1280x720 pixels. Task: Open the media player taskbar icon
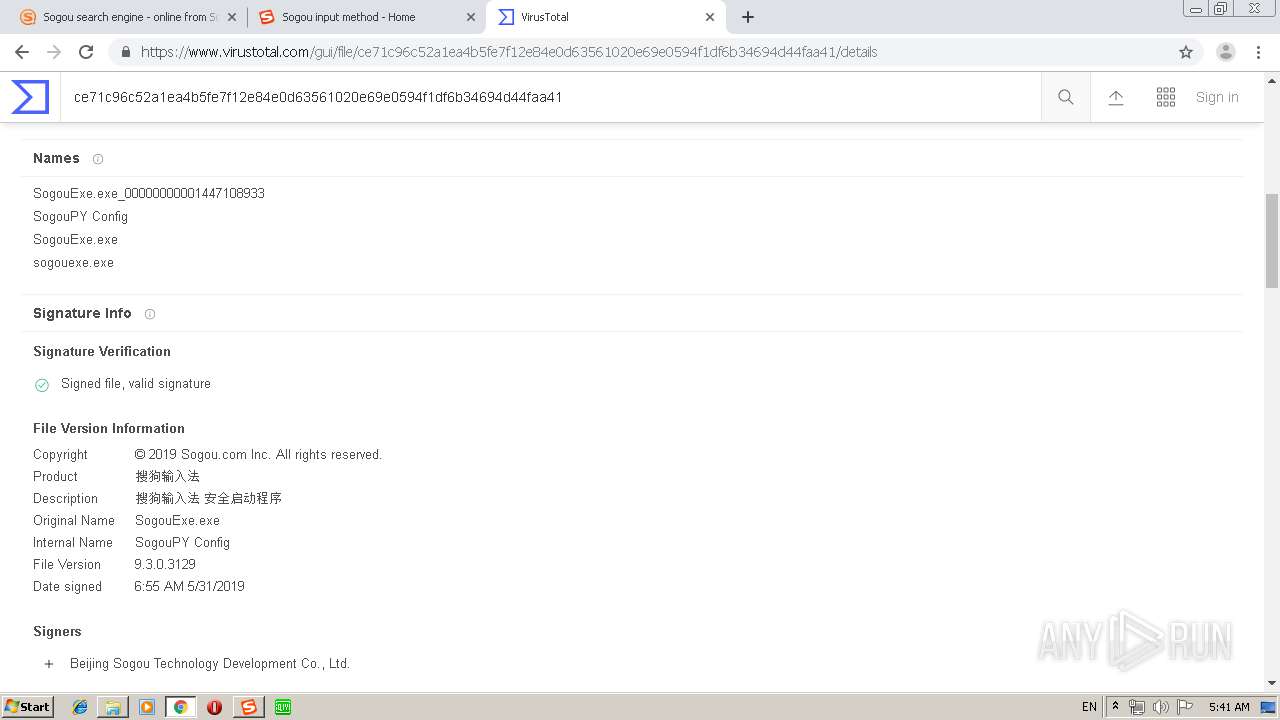tap(147, 707)
